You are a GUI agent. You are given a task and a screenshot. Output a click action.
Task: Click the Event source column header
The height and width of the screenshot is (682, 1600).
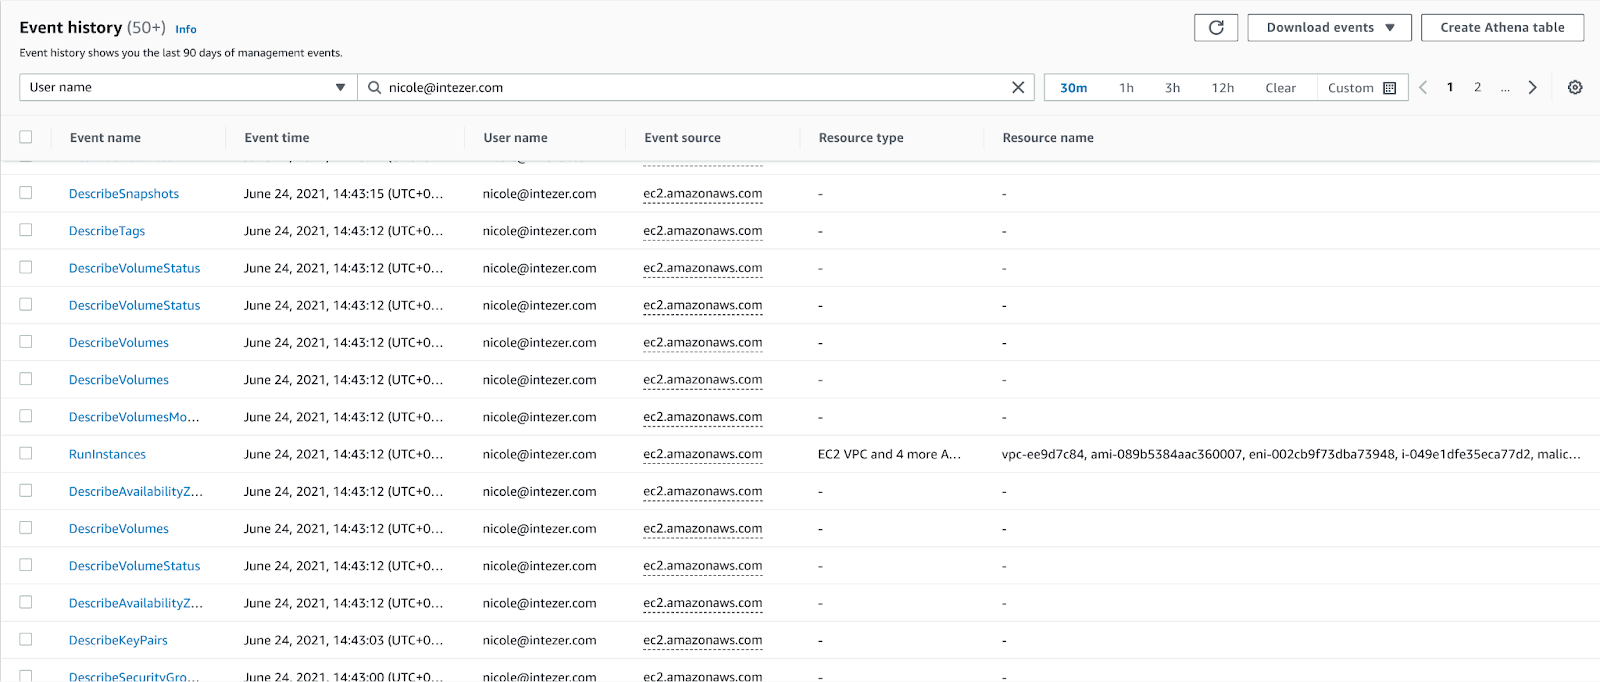coord(682,138)
